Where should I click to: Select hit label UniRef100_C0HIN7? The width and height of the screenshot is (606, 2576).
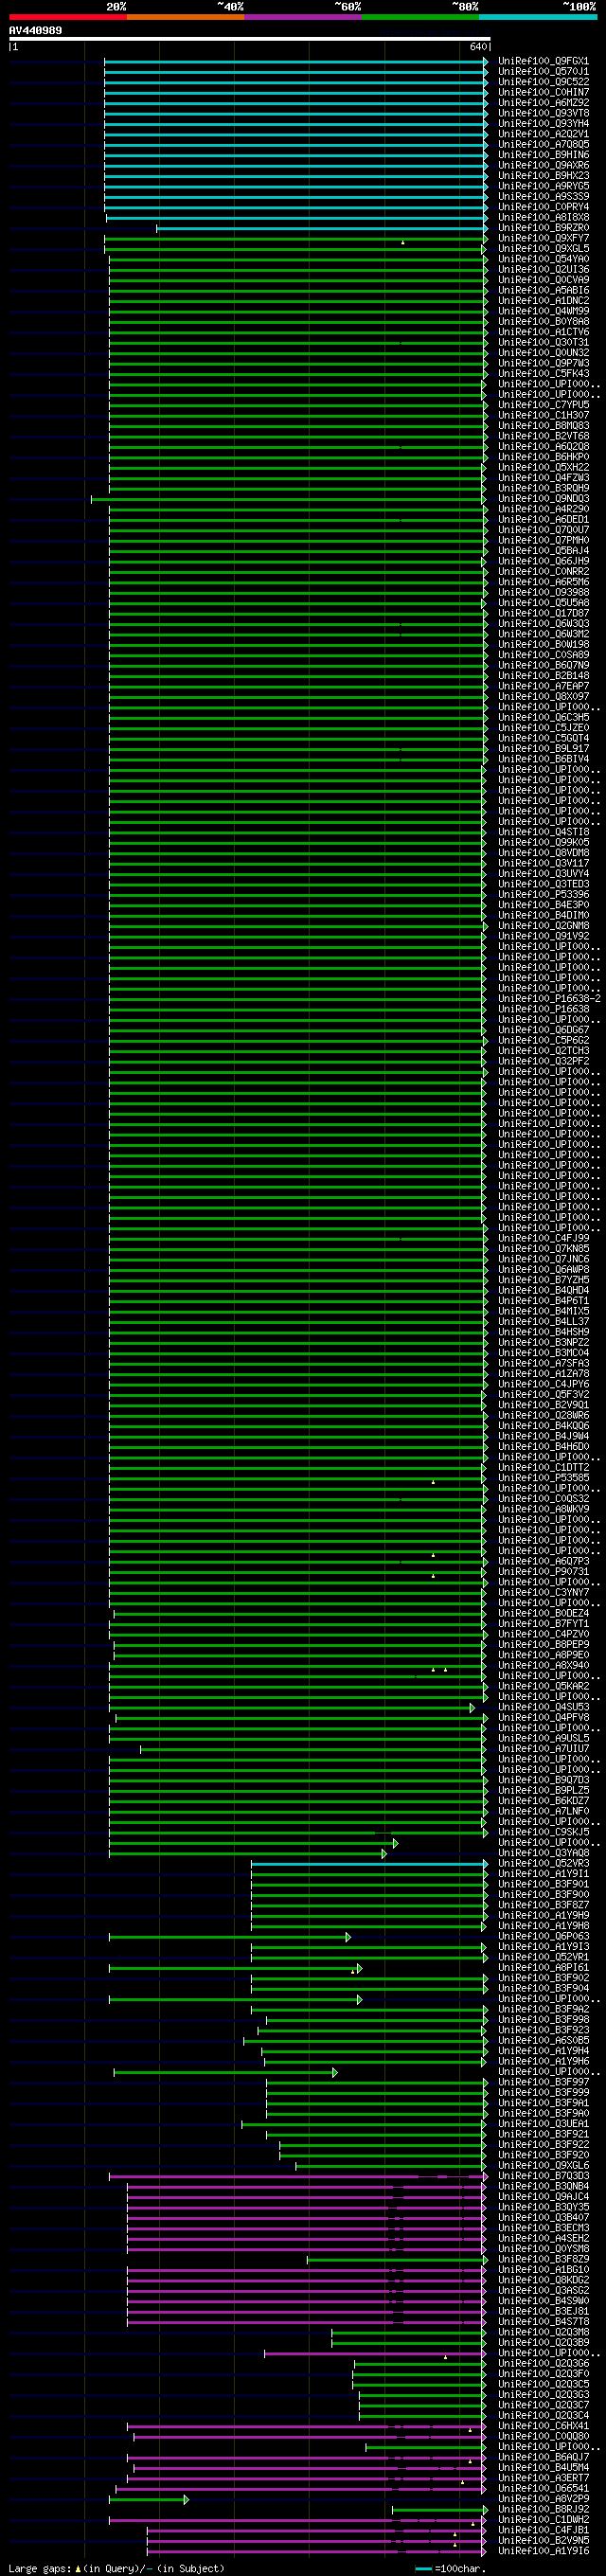pyautogui.click(x=544, y=92)
